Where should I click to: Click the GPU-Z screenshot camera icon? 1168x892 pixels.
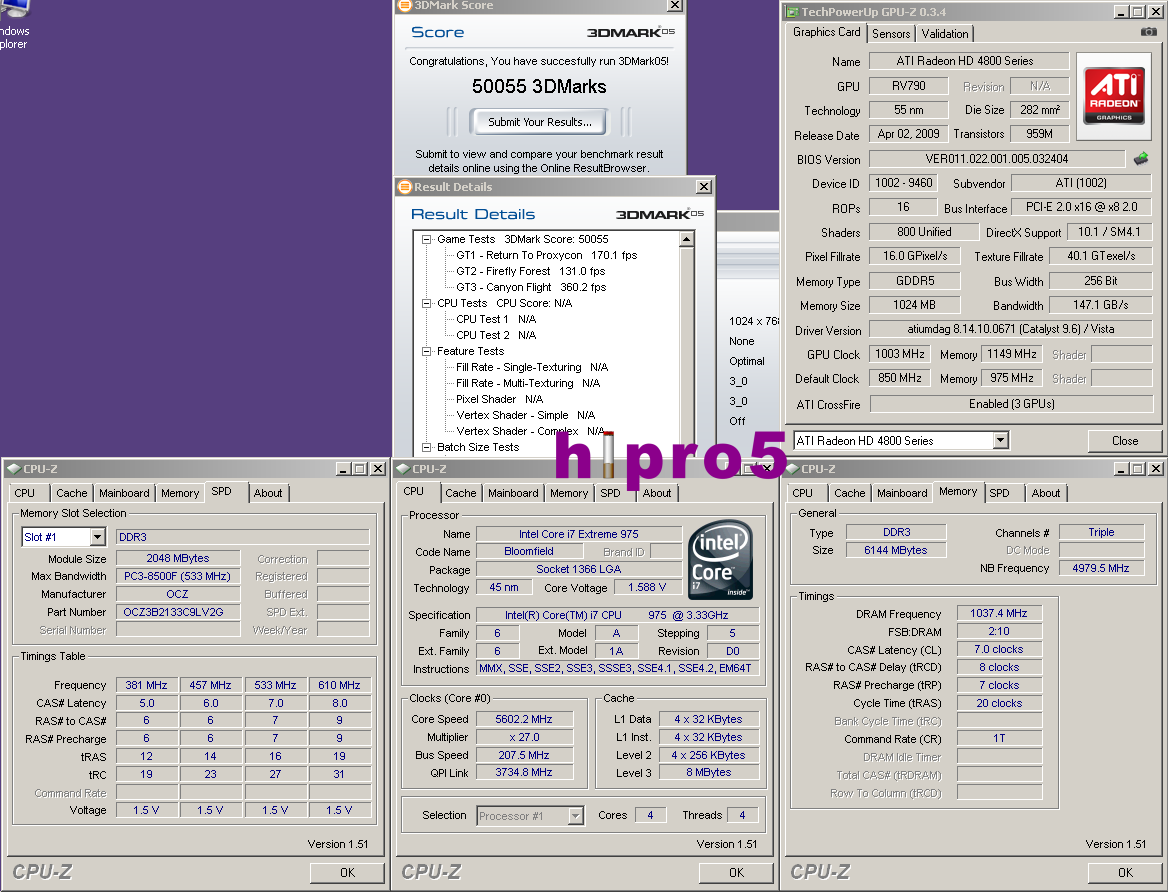click(1149, 31)
